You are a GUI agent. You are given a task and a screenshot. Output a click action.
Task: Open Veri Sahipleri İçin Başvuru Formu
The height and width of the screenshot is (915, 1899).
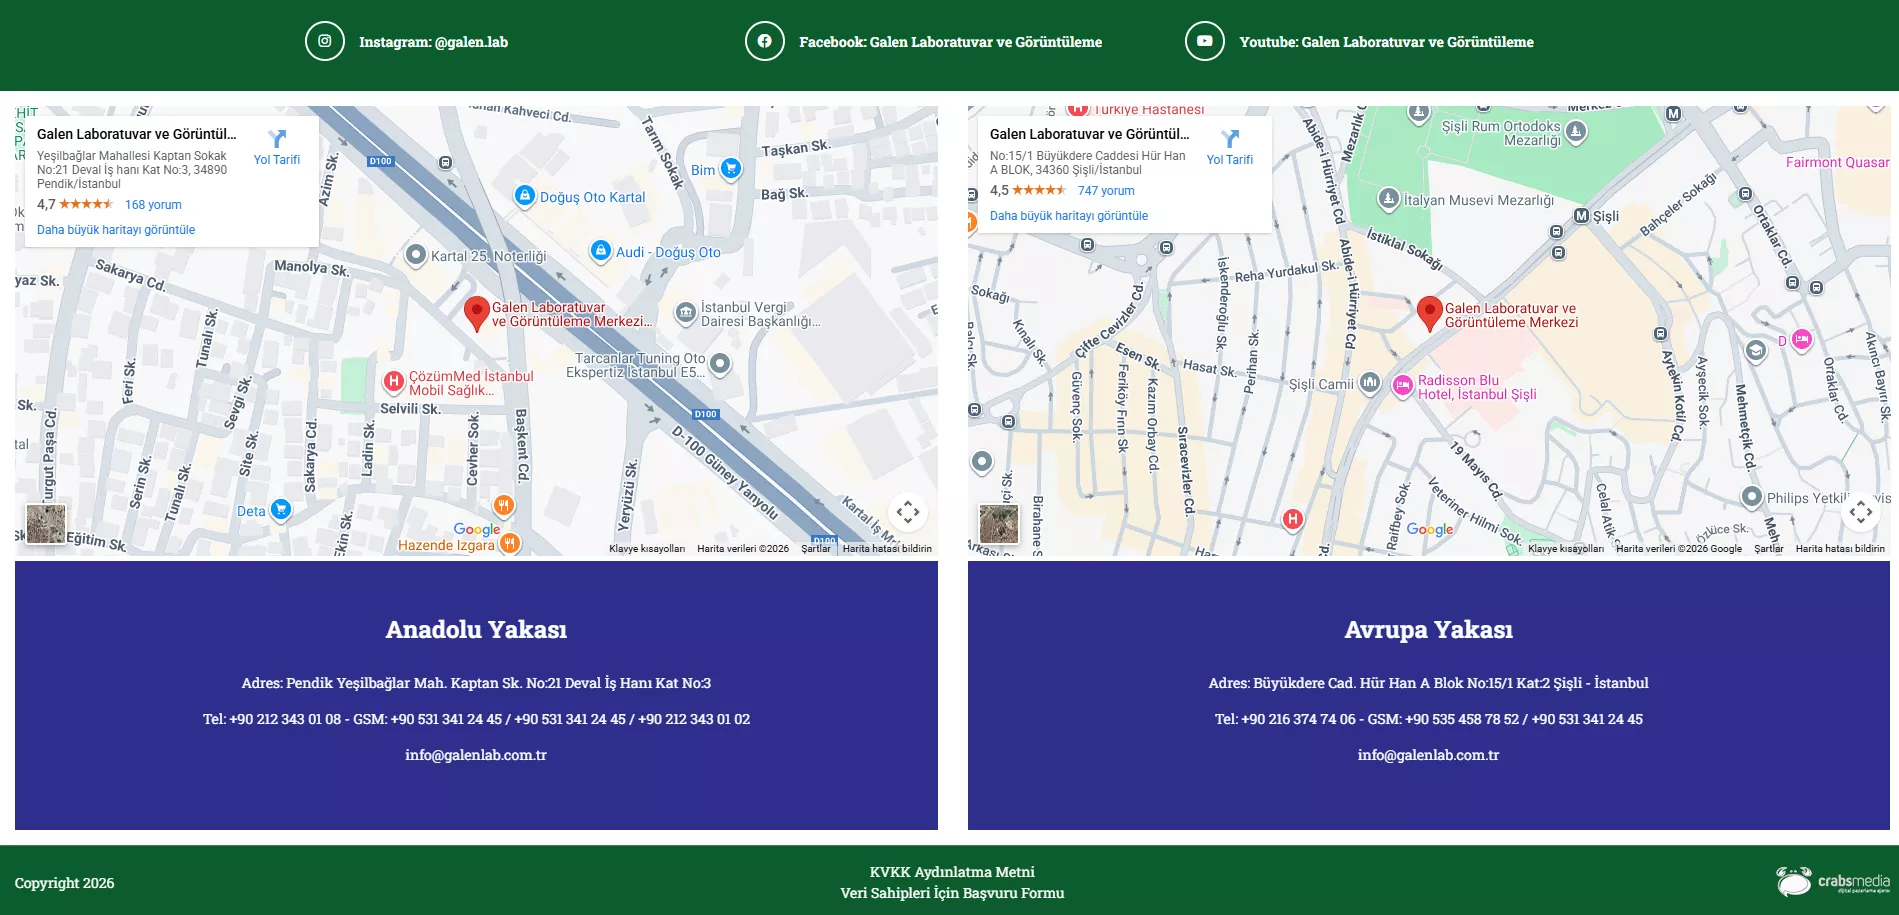[952, 893]
